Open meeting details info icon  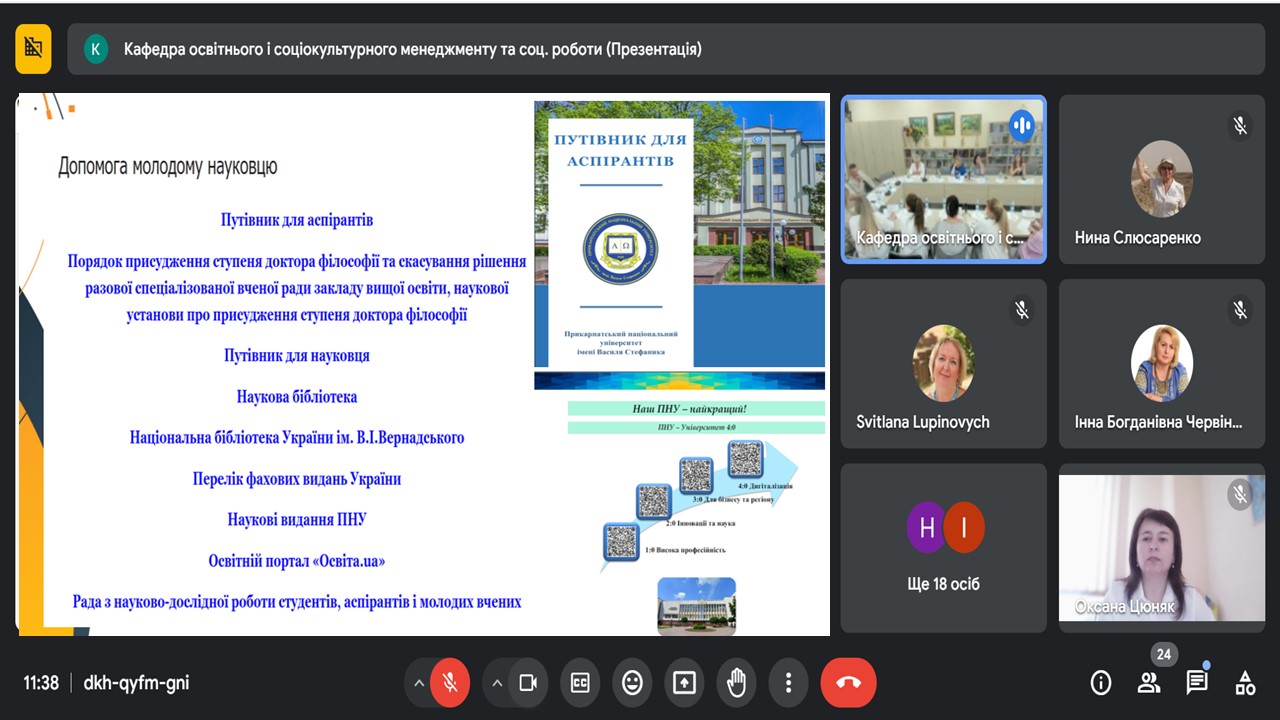point(1101,683)
